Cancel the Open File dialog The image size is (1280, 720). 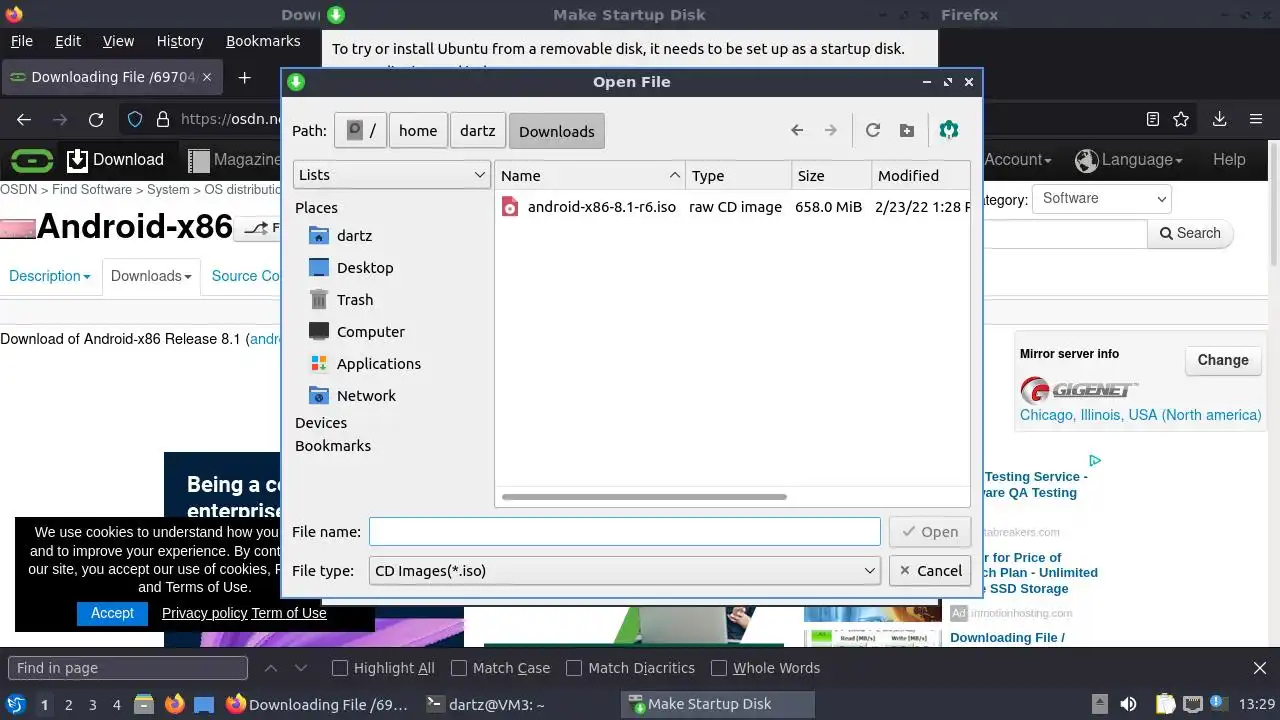tap(930, 571)
